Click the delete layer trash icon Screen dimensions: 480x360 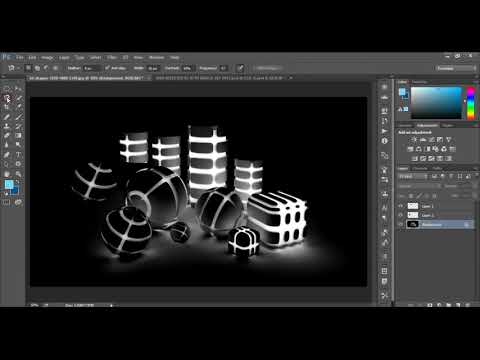tap(467, 305)
